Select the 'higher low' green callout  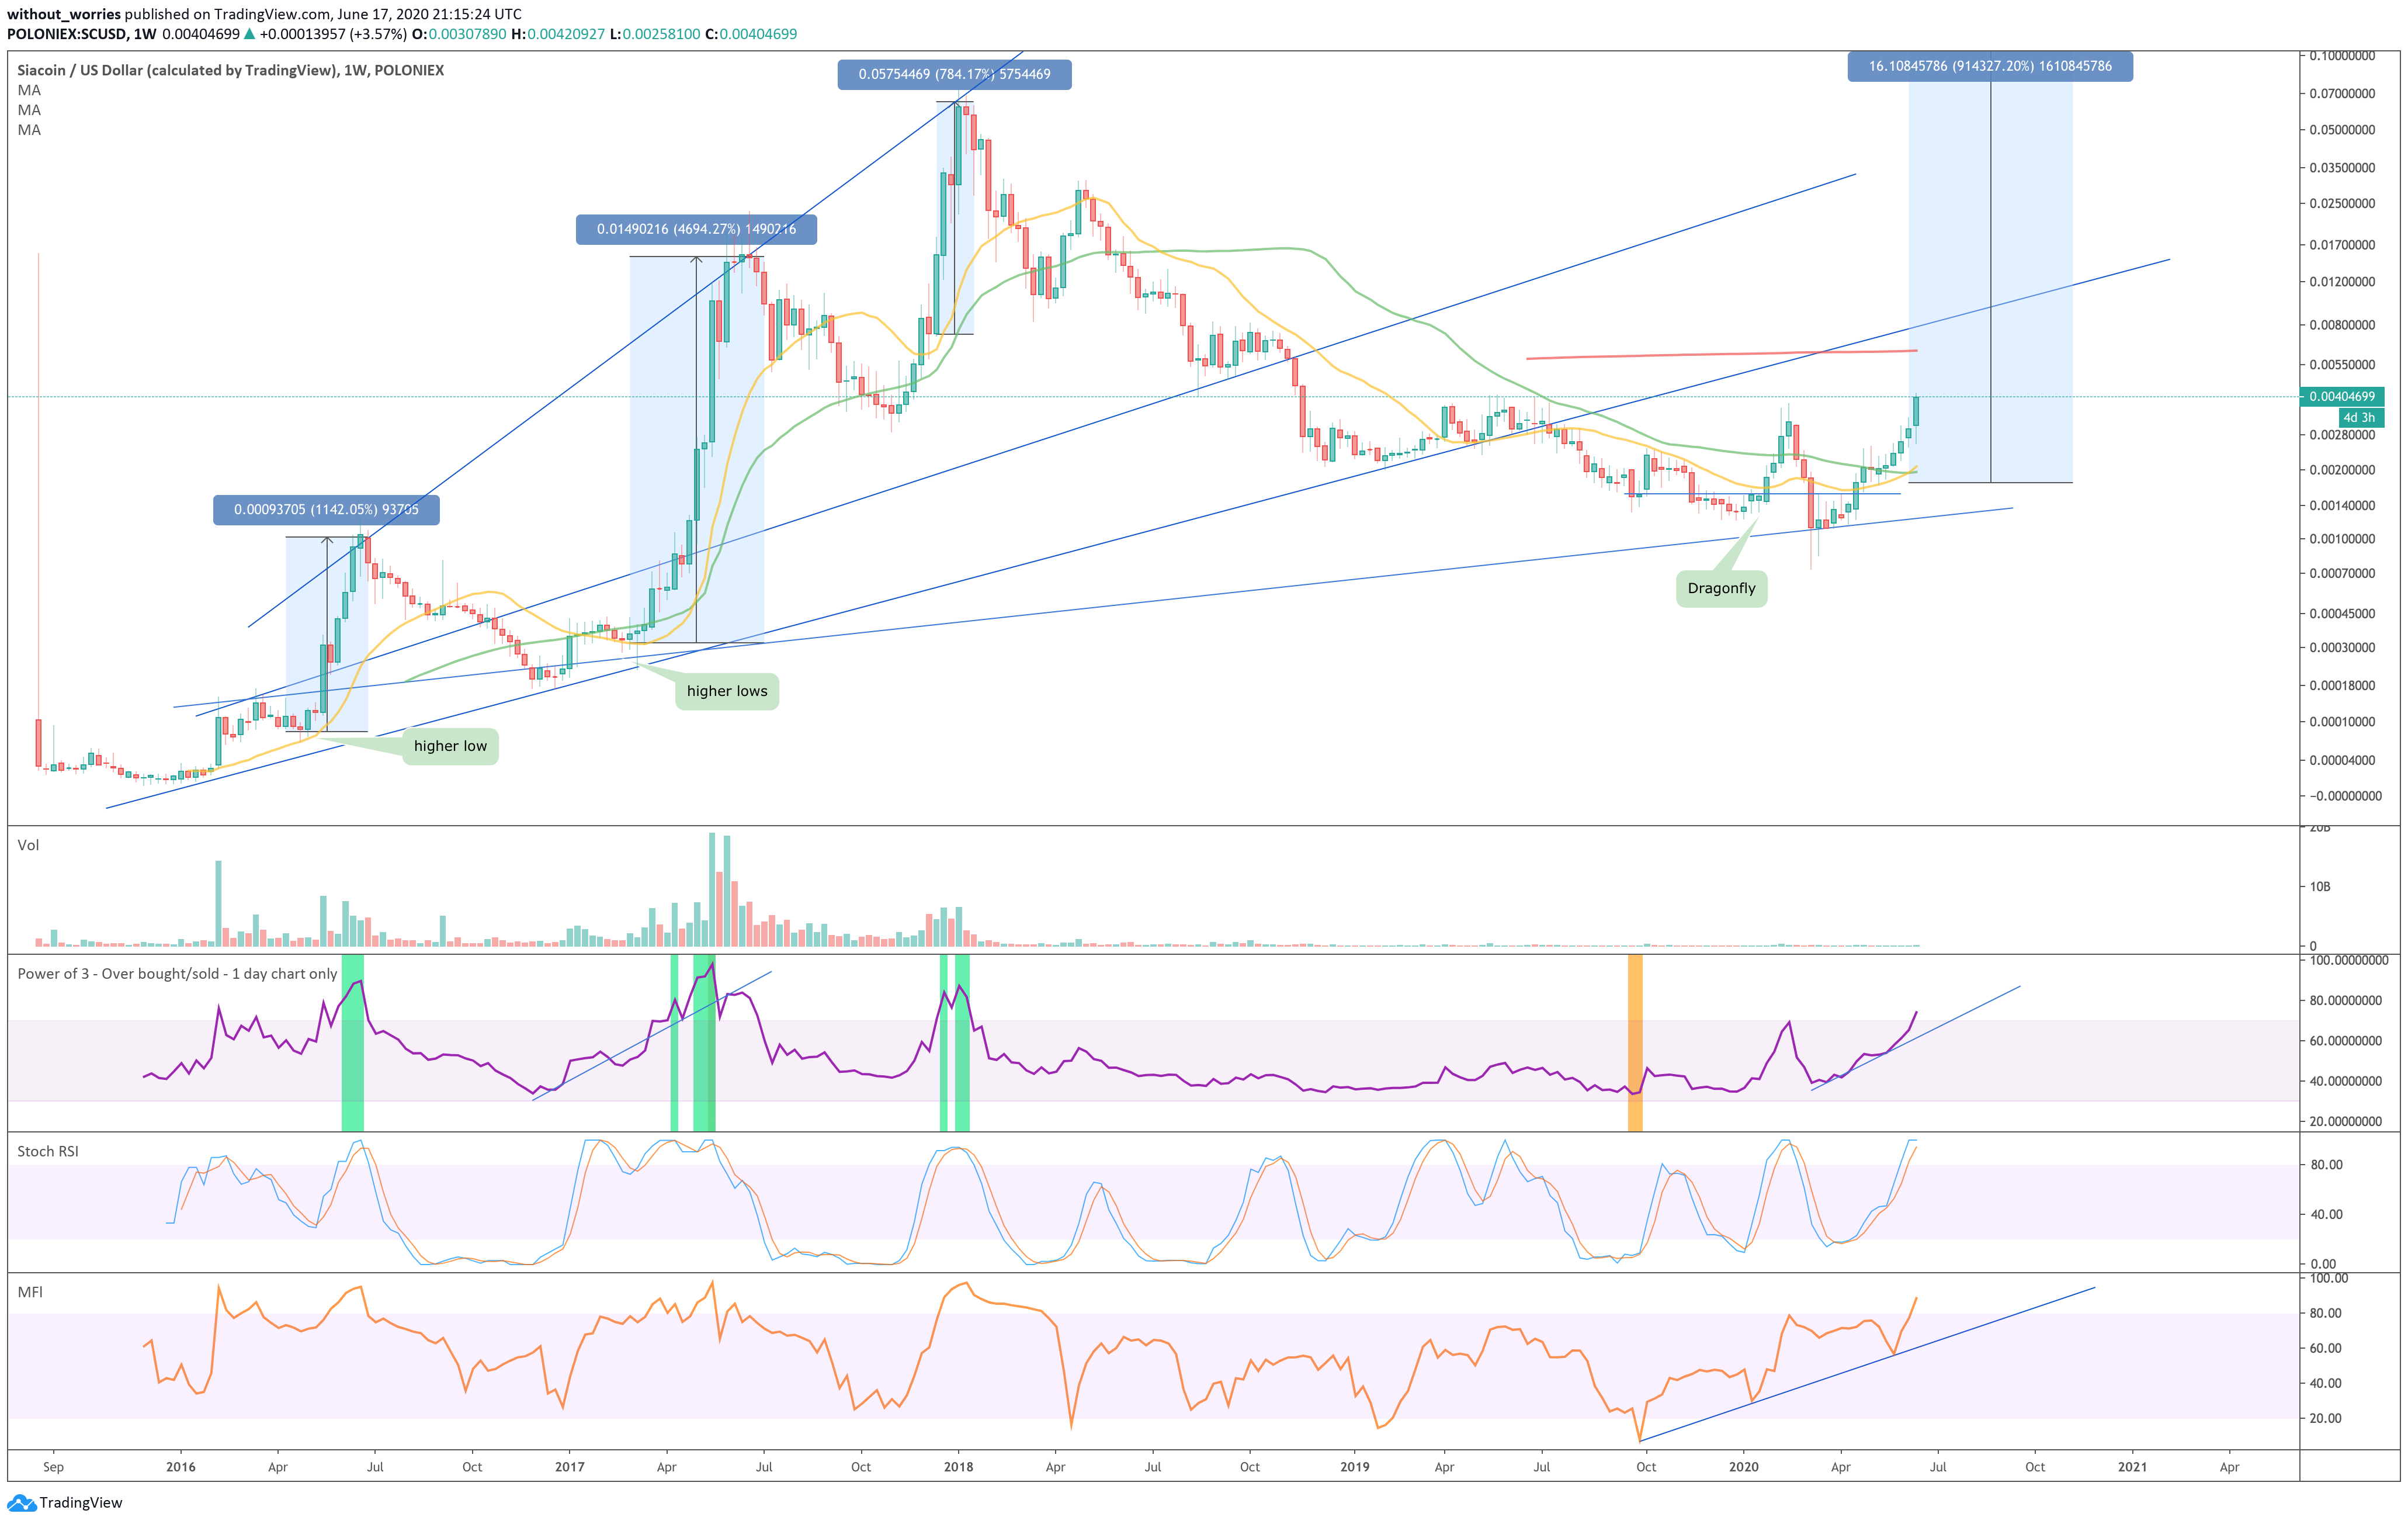point(450,746)
